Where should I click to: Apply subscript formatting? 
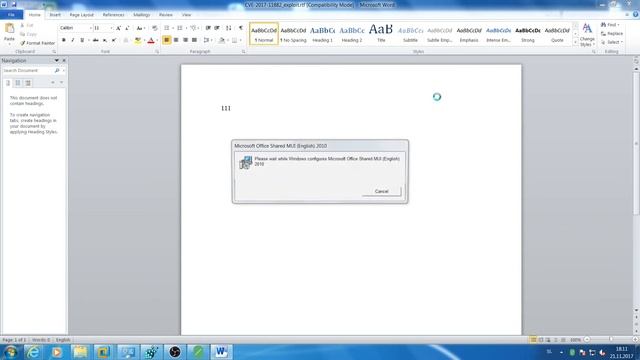pos(105,40)
